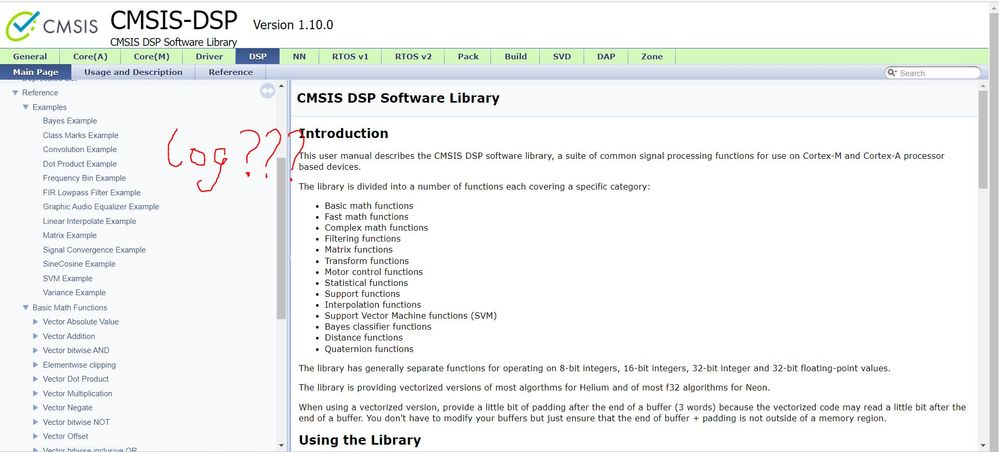Open the Bayes Example page

[x=70, y=120]
